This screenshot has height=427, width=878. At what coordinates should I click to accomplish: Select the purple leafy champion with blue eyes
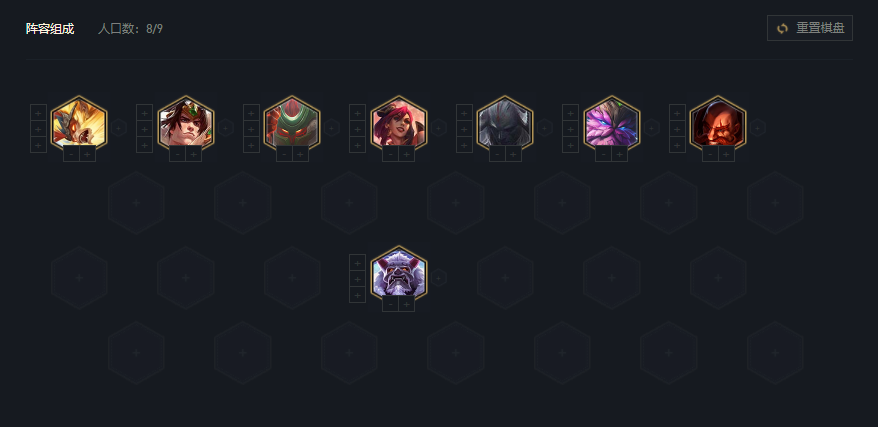tap(611, 124)
